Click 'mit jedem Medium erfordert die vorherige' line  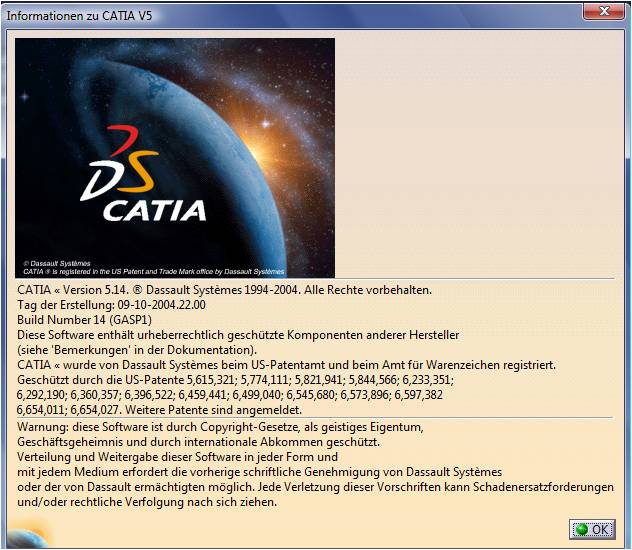click(x=260, y=472)
